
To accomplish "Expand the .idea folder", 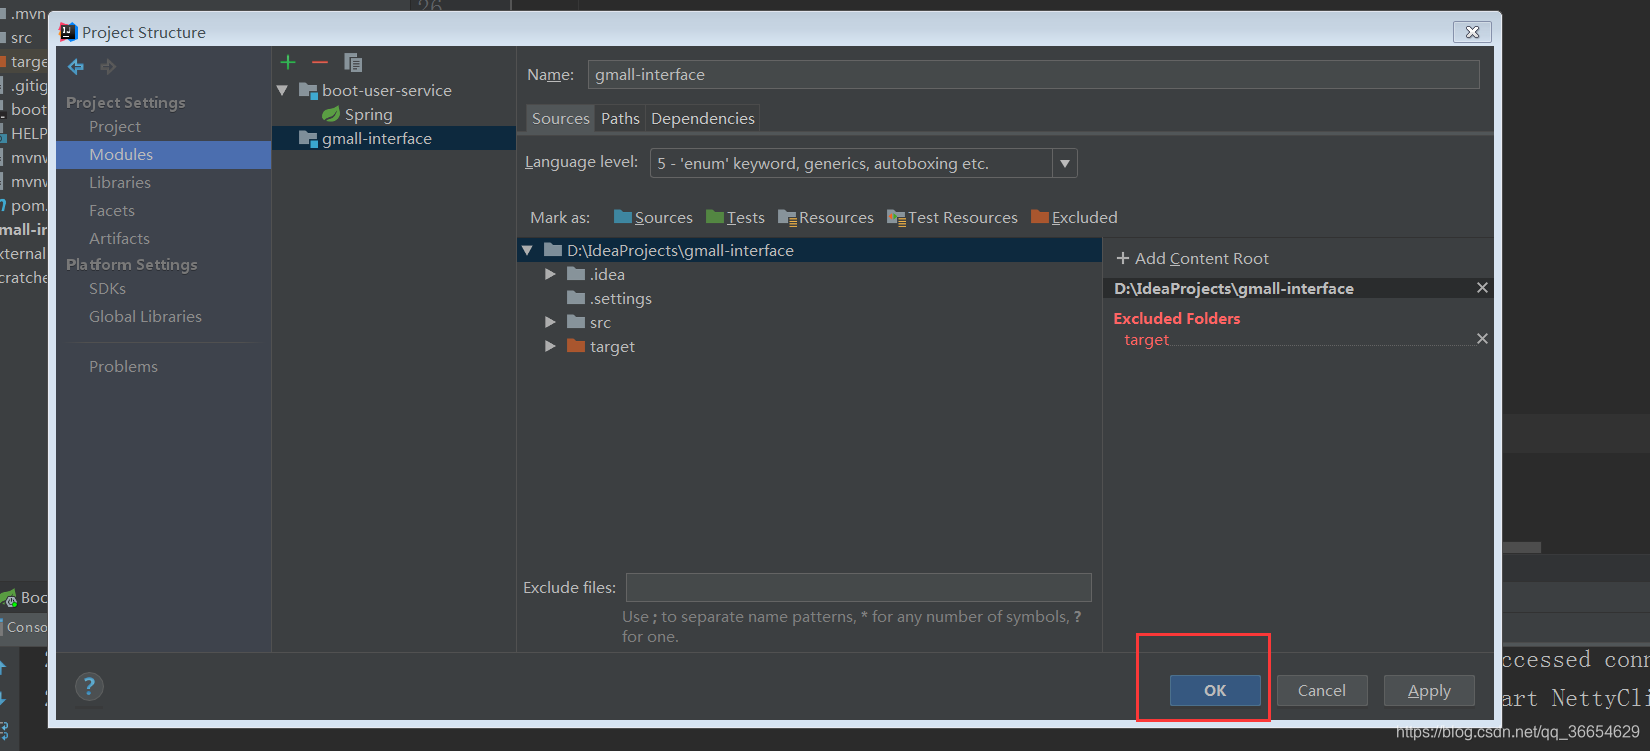I will point(550,274).
